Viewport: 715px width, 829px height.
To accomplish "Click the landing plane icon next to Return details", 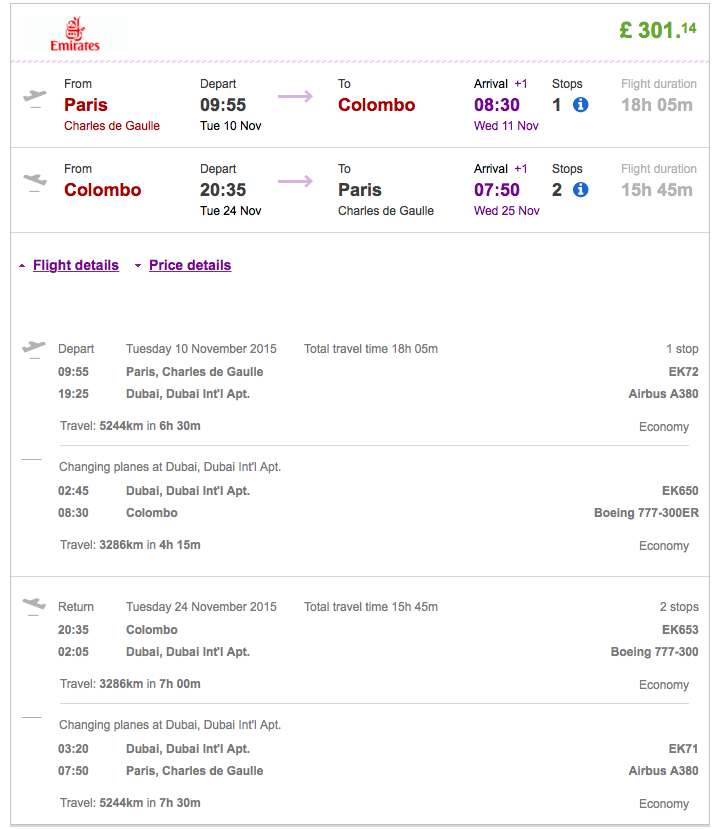I will click(34, 606).
